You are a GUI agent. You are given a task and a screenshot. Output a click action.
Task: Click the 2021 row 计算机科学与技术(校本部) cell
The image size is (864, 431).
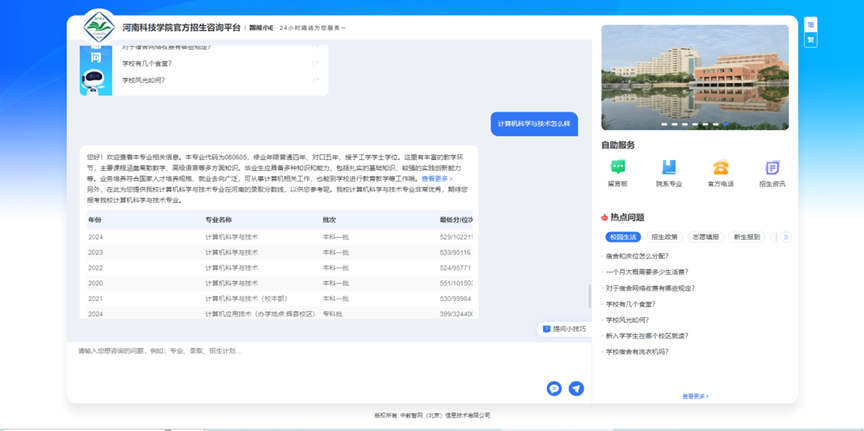point(246,299)
